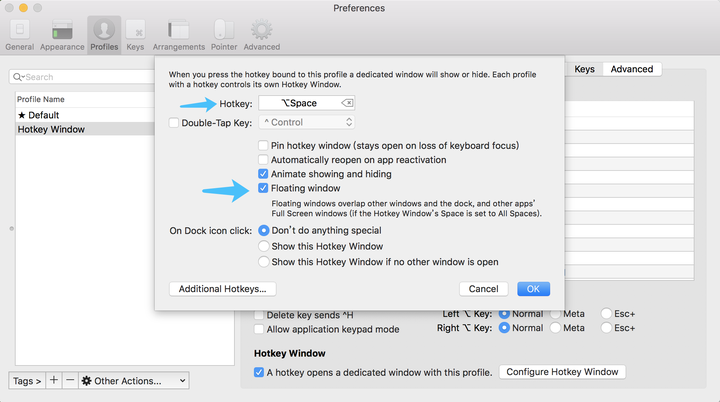Open the Double-Tap Key Control dropdown
Screen dimensions: 720x402
point(307,122)
